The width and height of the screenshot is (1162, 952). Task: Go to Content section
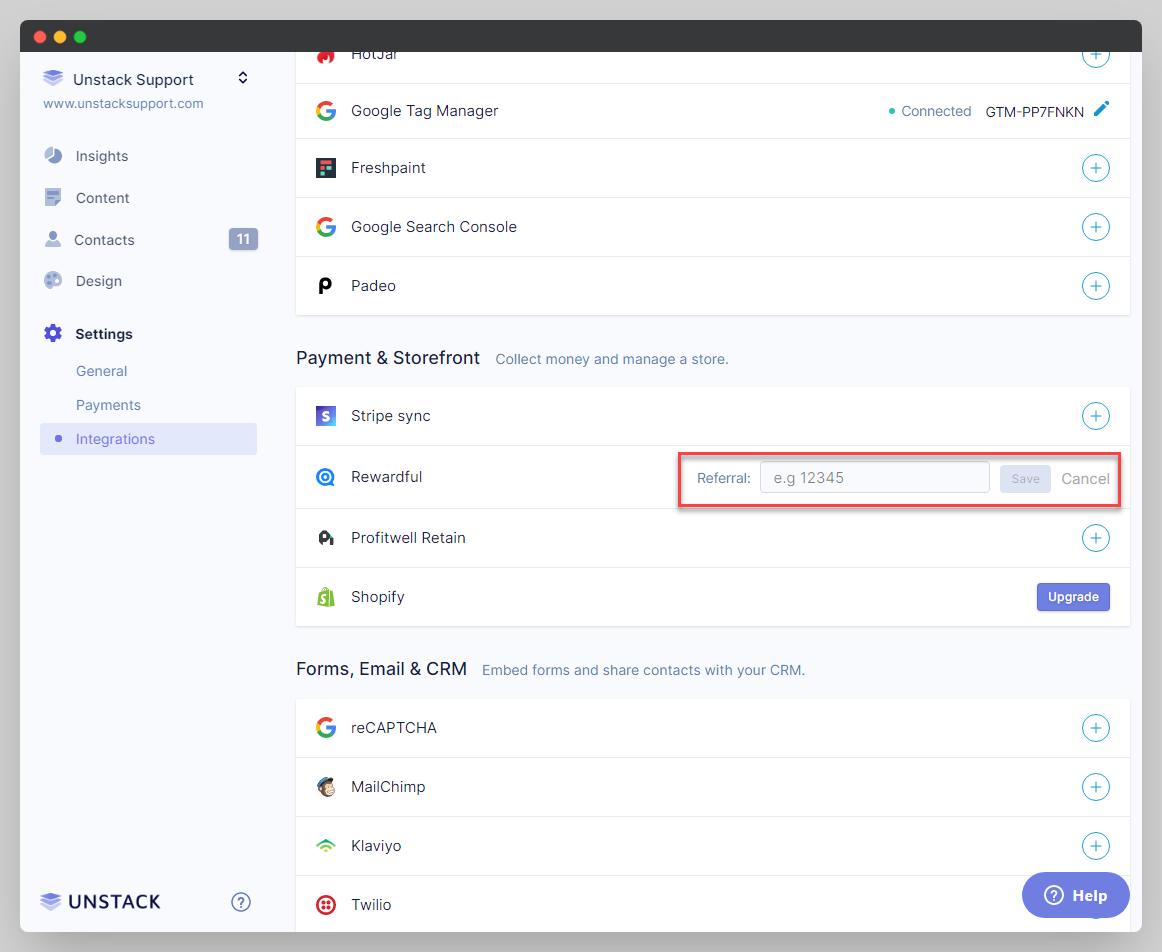pos(102,198)
